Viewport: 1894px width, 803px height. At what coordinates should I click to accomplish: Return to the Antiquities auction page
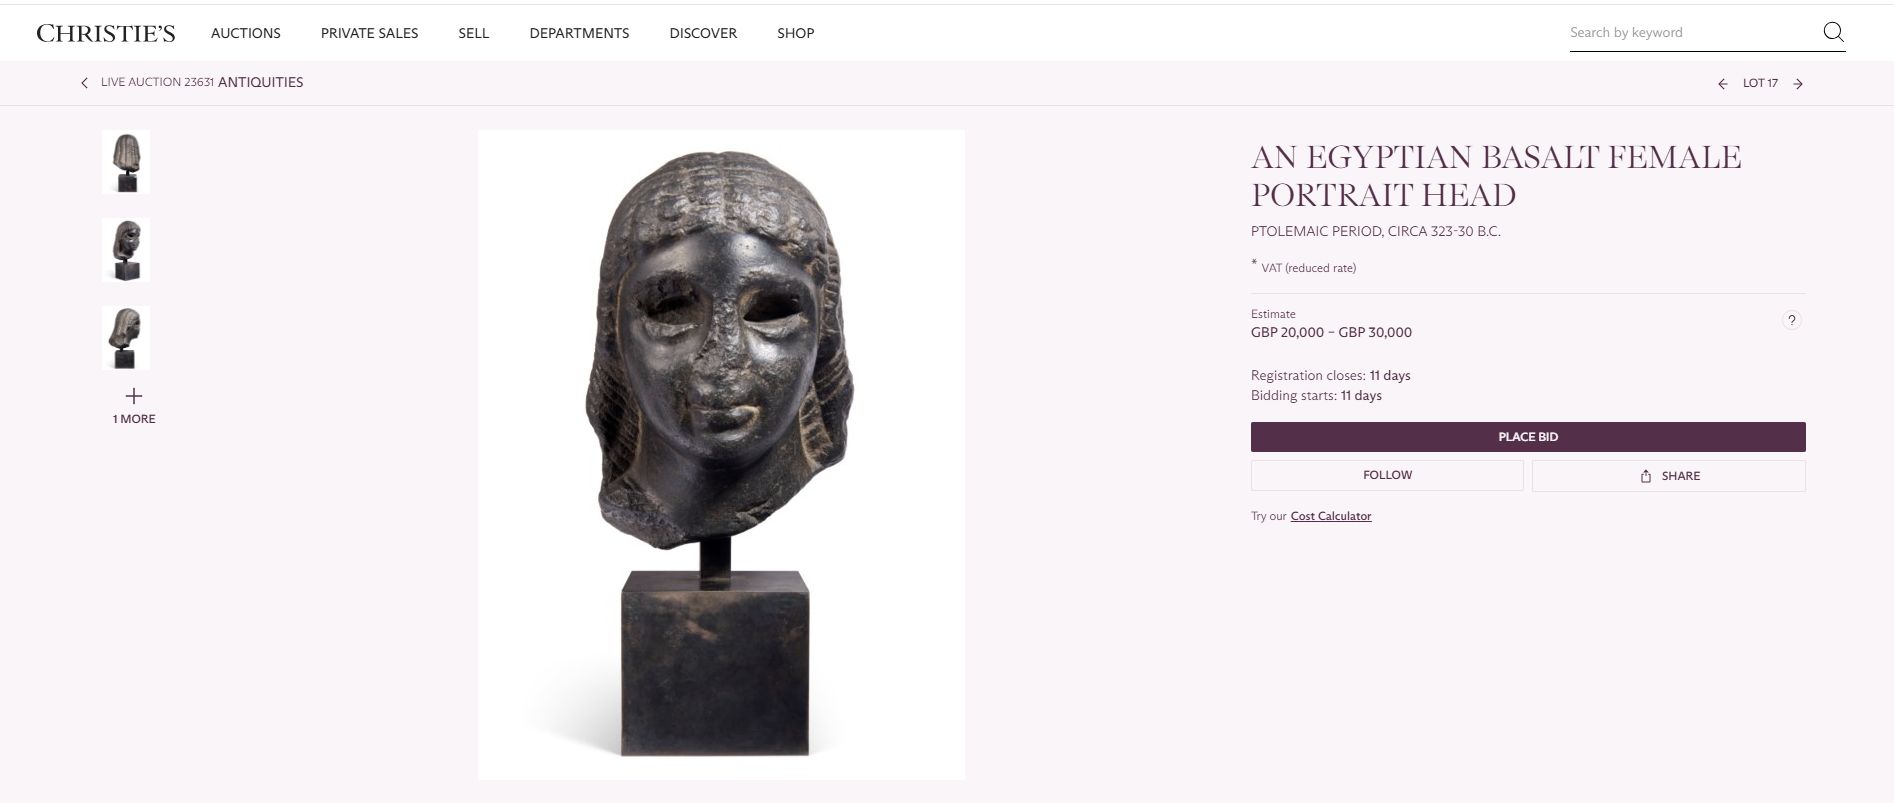pos(260,82)
